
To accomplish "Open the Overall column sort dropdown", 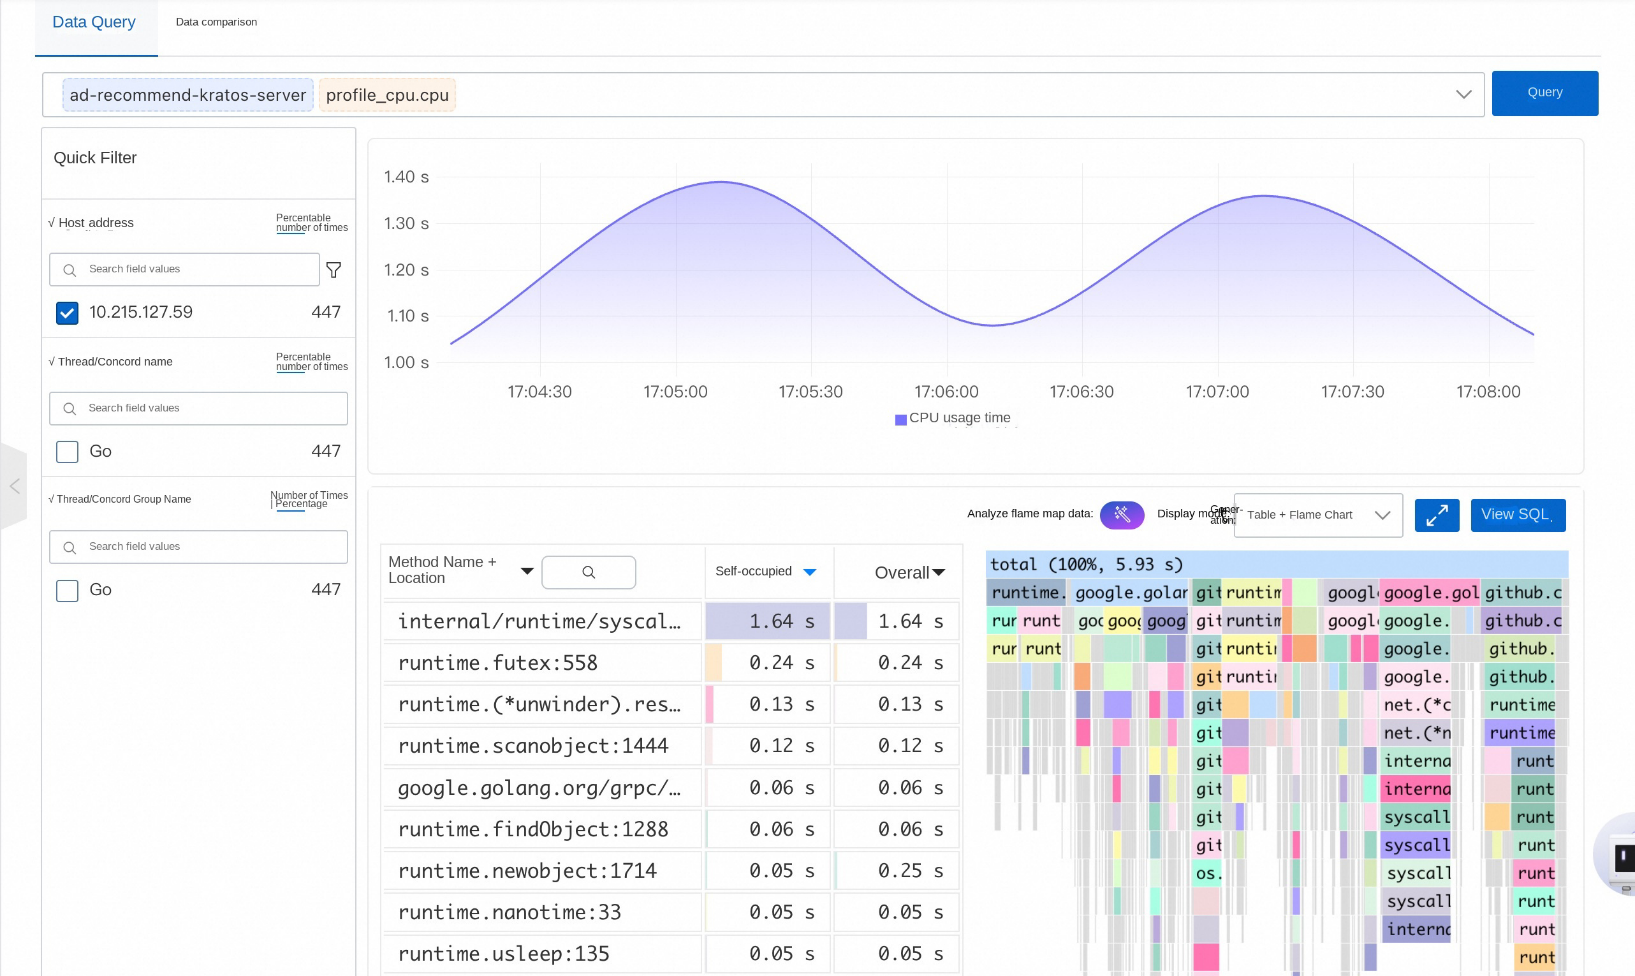I will point(938,572).
